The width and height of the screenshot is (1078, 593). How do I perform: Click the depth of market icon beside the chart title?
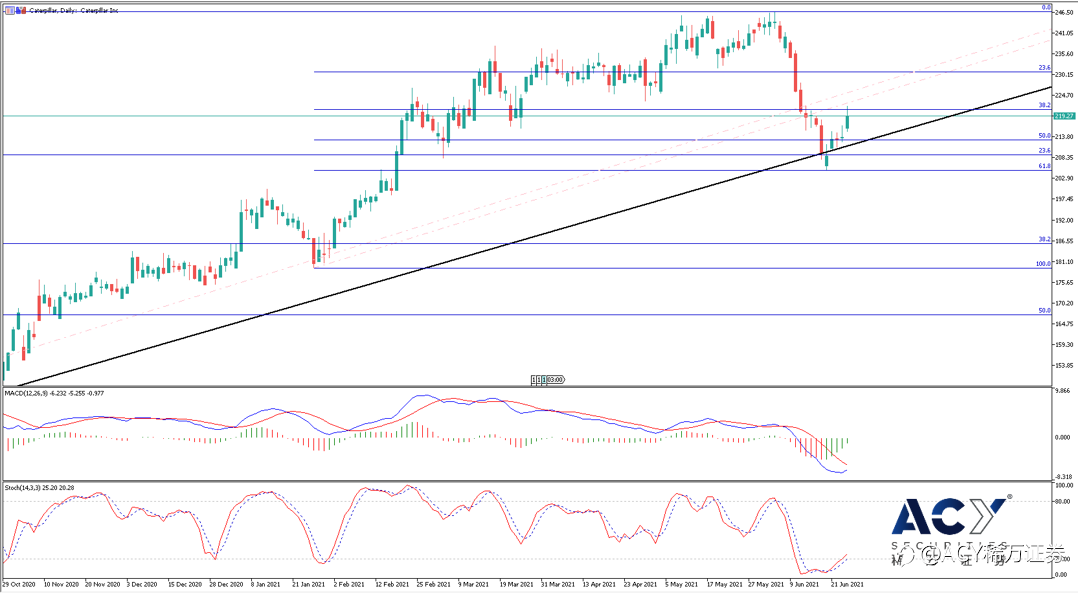(x=20, y=10)
